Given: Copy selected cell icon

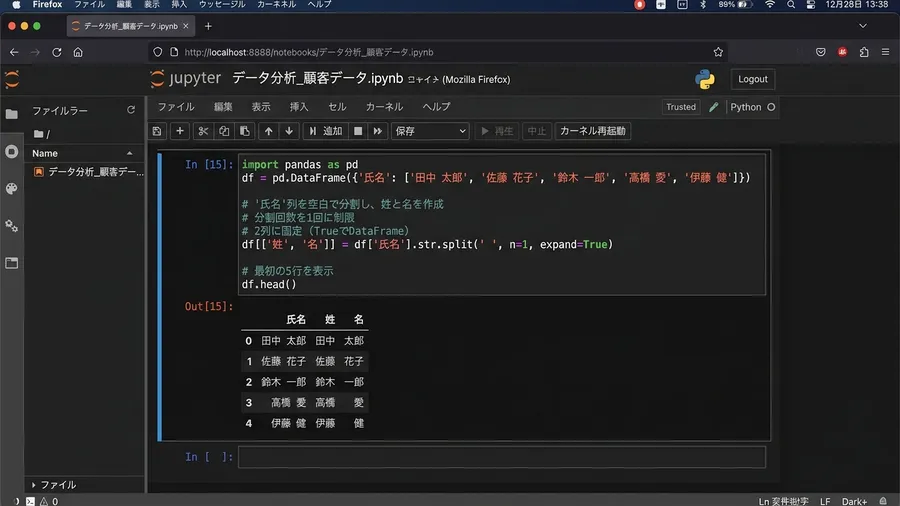Looking at the screenshot, I should pyautogui.click(x=224, y=131).
